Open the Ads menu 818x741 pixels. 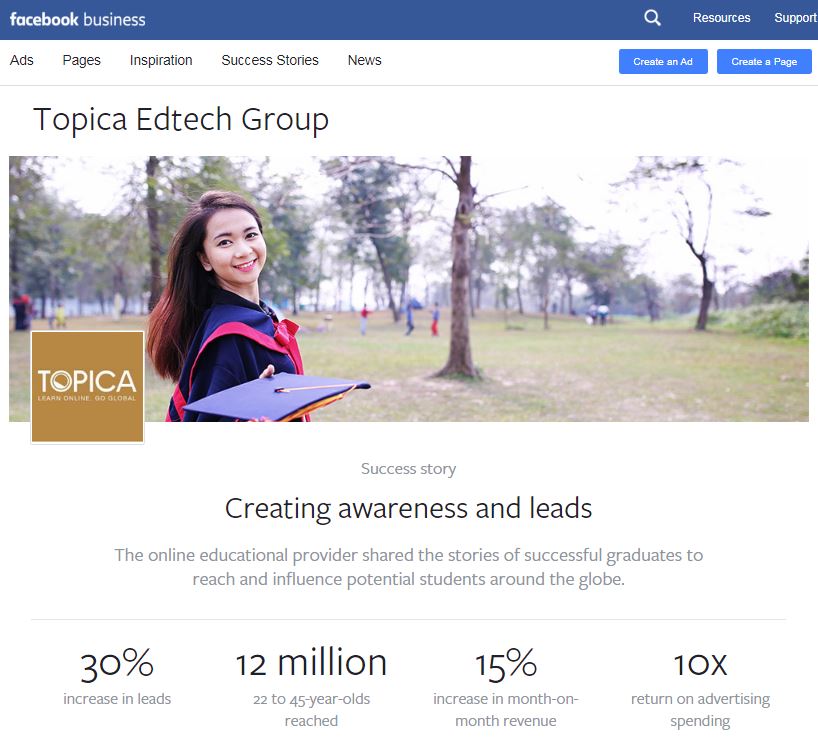coord(21,61)
